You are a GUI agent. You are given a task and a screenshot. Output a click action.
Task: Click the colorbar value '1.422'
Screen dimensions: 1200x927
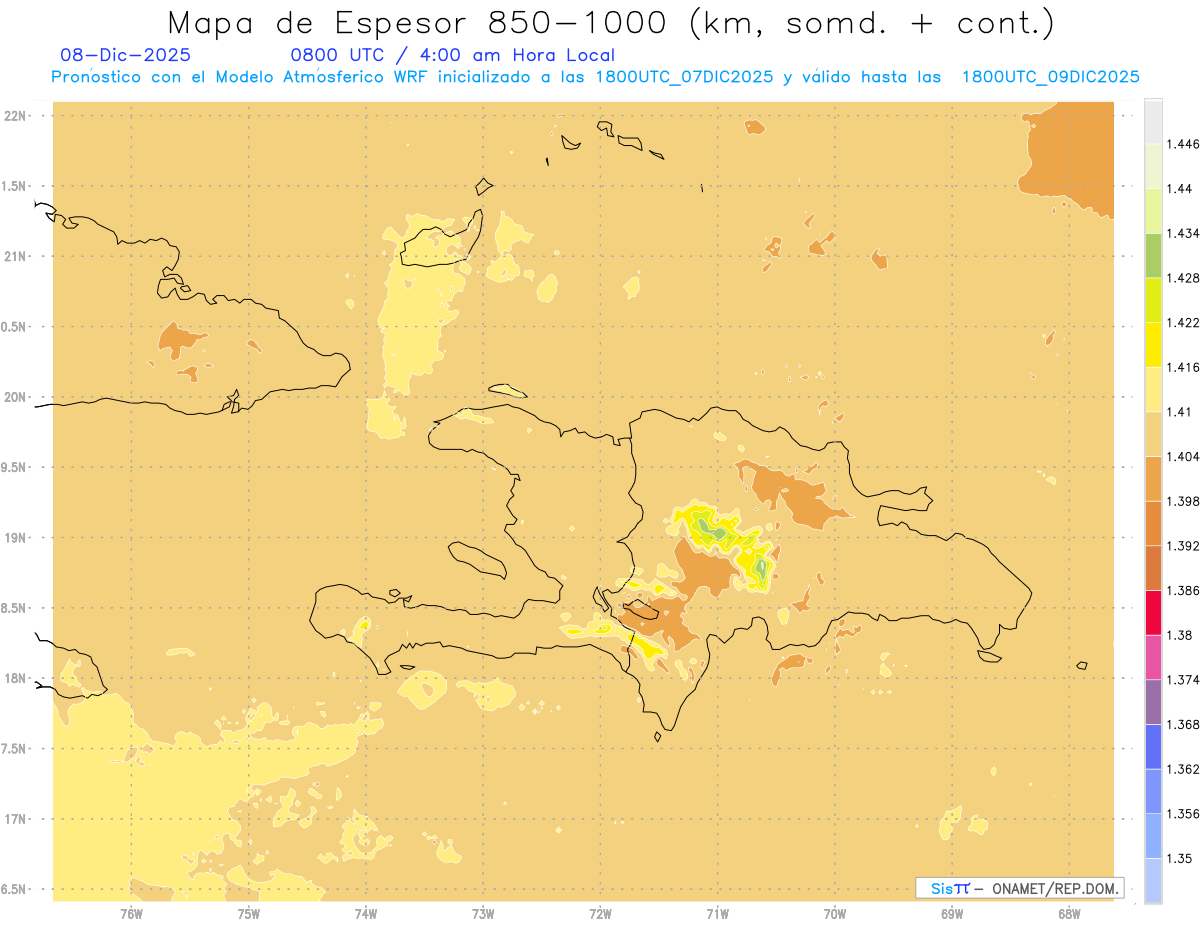(x=1181, y=322)
